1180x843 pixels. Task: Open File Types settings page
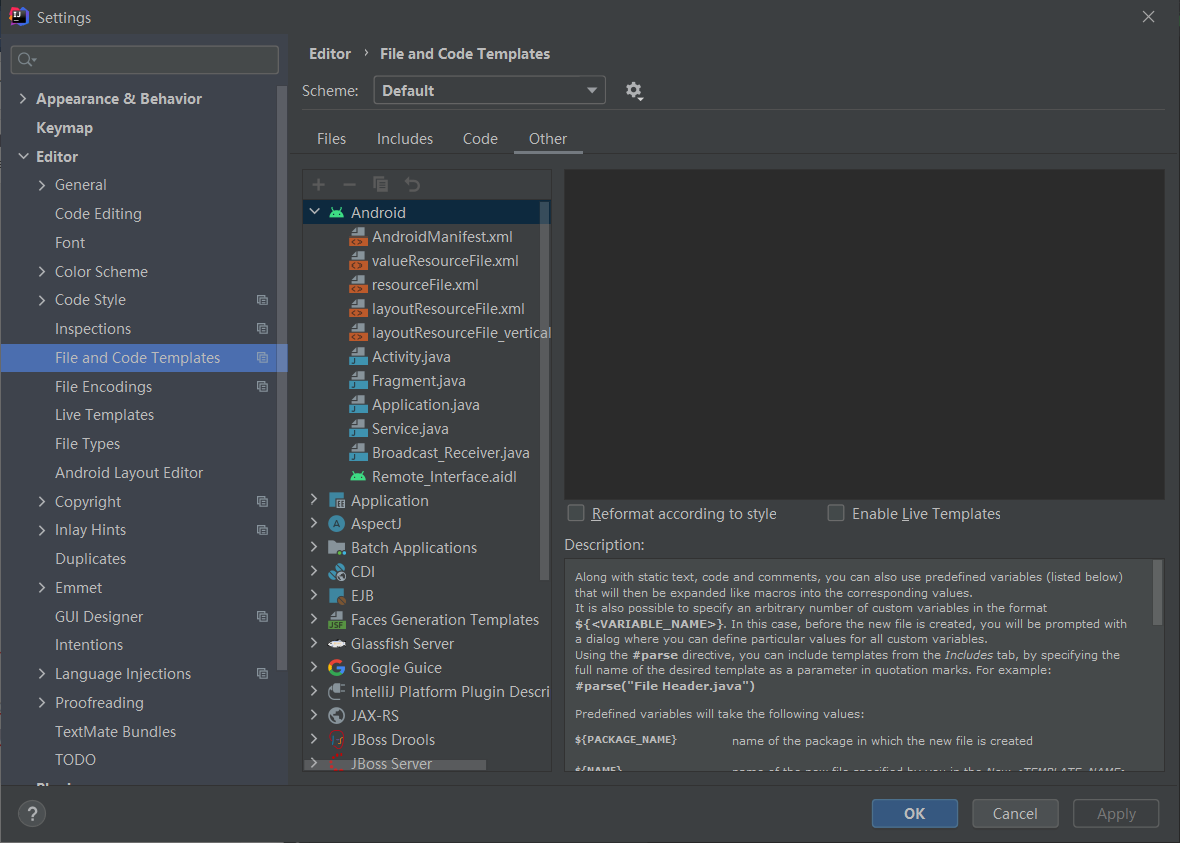tap(87, 444)
